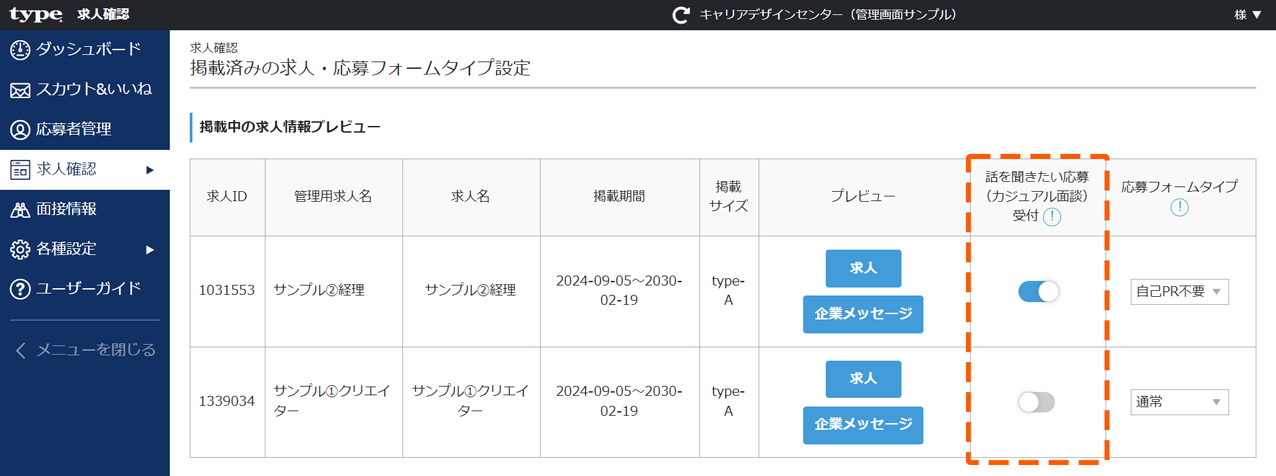Click 話を聞きたい応募 column header text
1276x476 pixels.
click(1037, 178)
